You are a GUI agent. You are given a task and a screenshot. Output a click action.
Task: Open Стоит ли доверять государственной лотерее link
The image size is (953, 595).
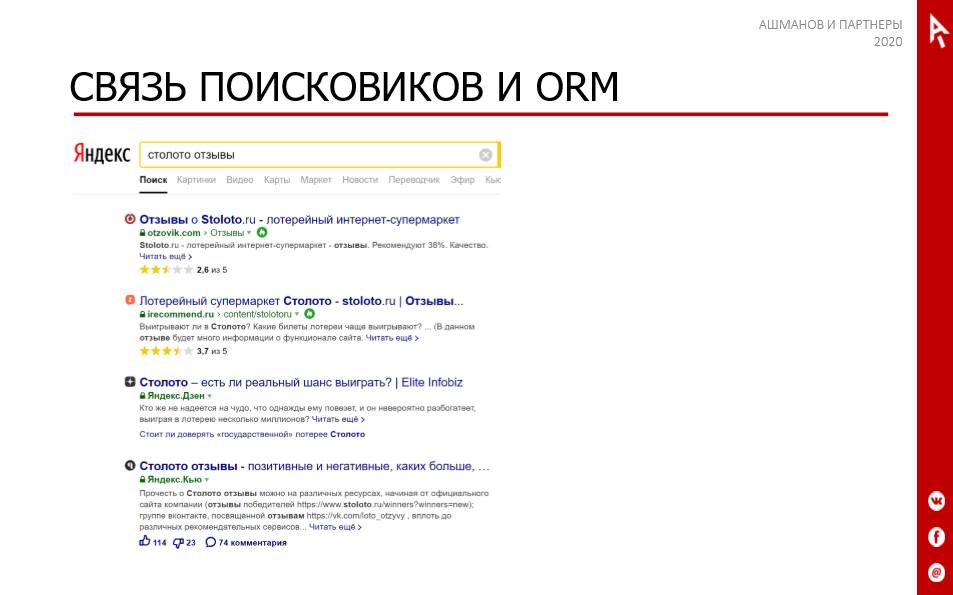252,434
